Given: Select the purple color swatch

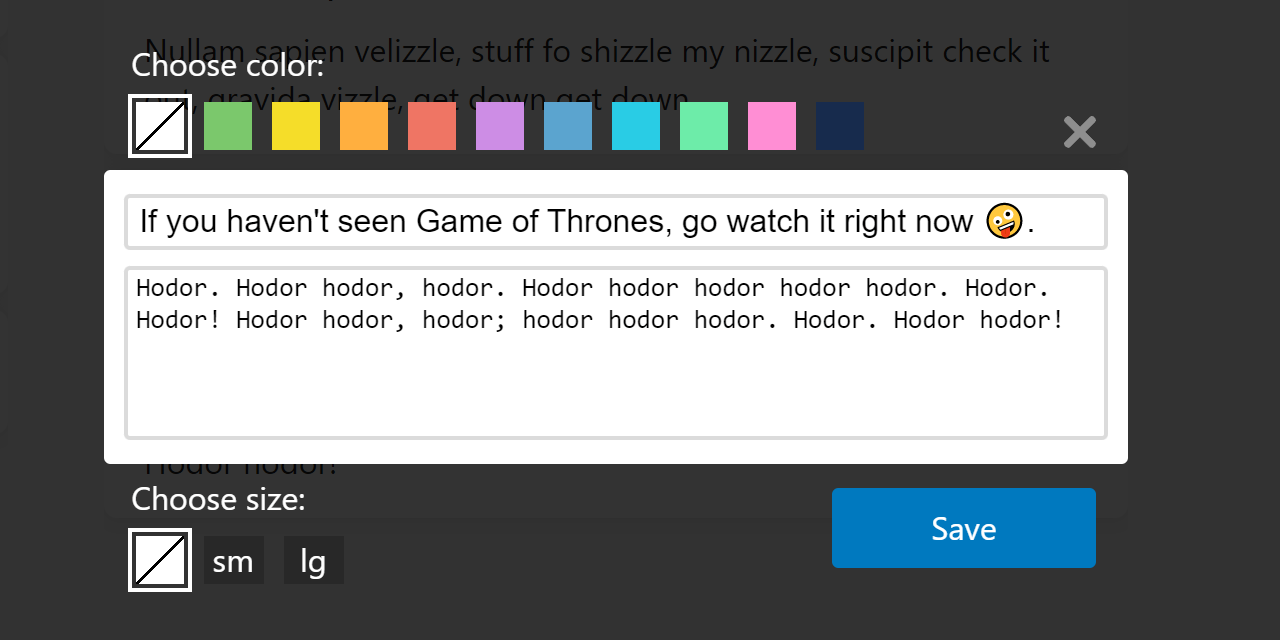Looking at the screenshot, I should 500,126.
